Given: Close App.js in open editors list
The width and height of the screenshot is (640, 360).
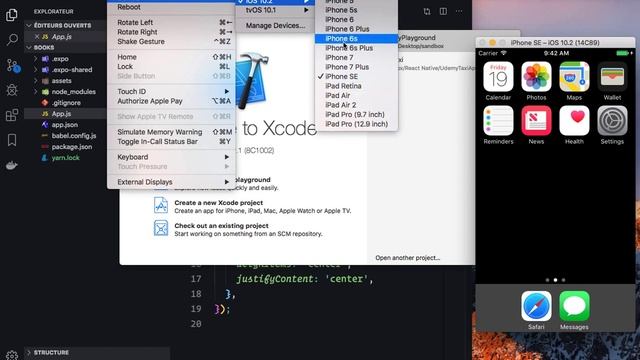Looking at the screenshot, I should [x=37, y=37].
